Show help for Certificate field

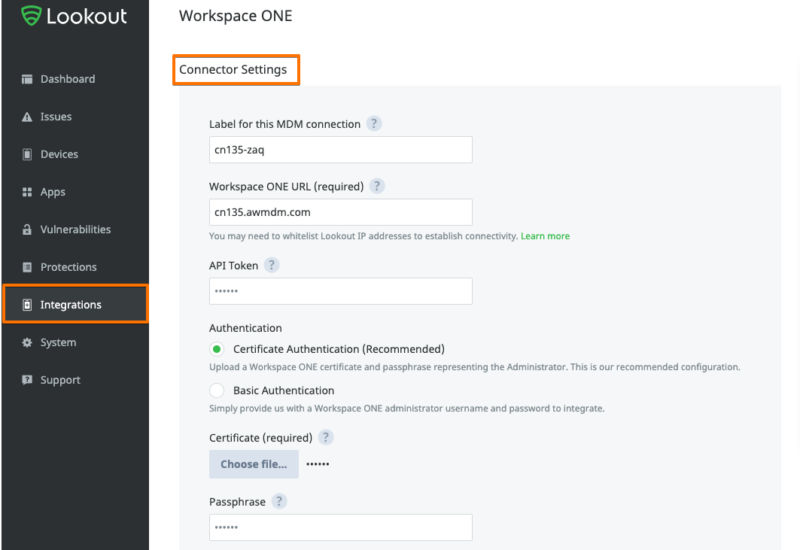326,437
